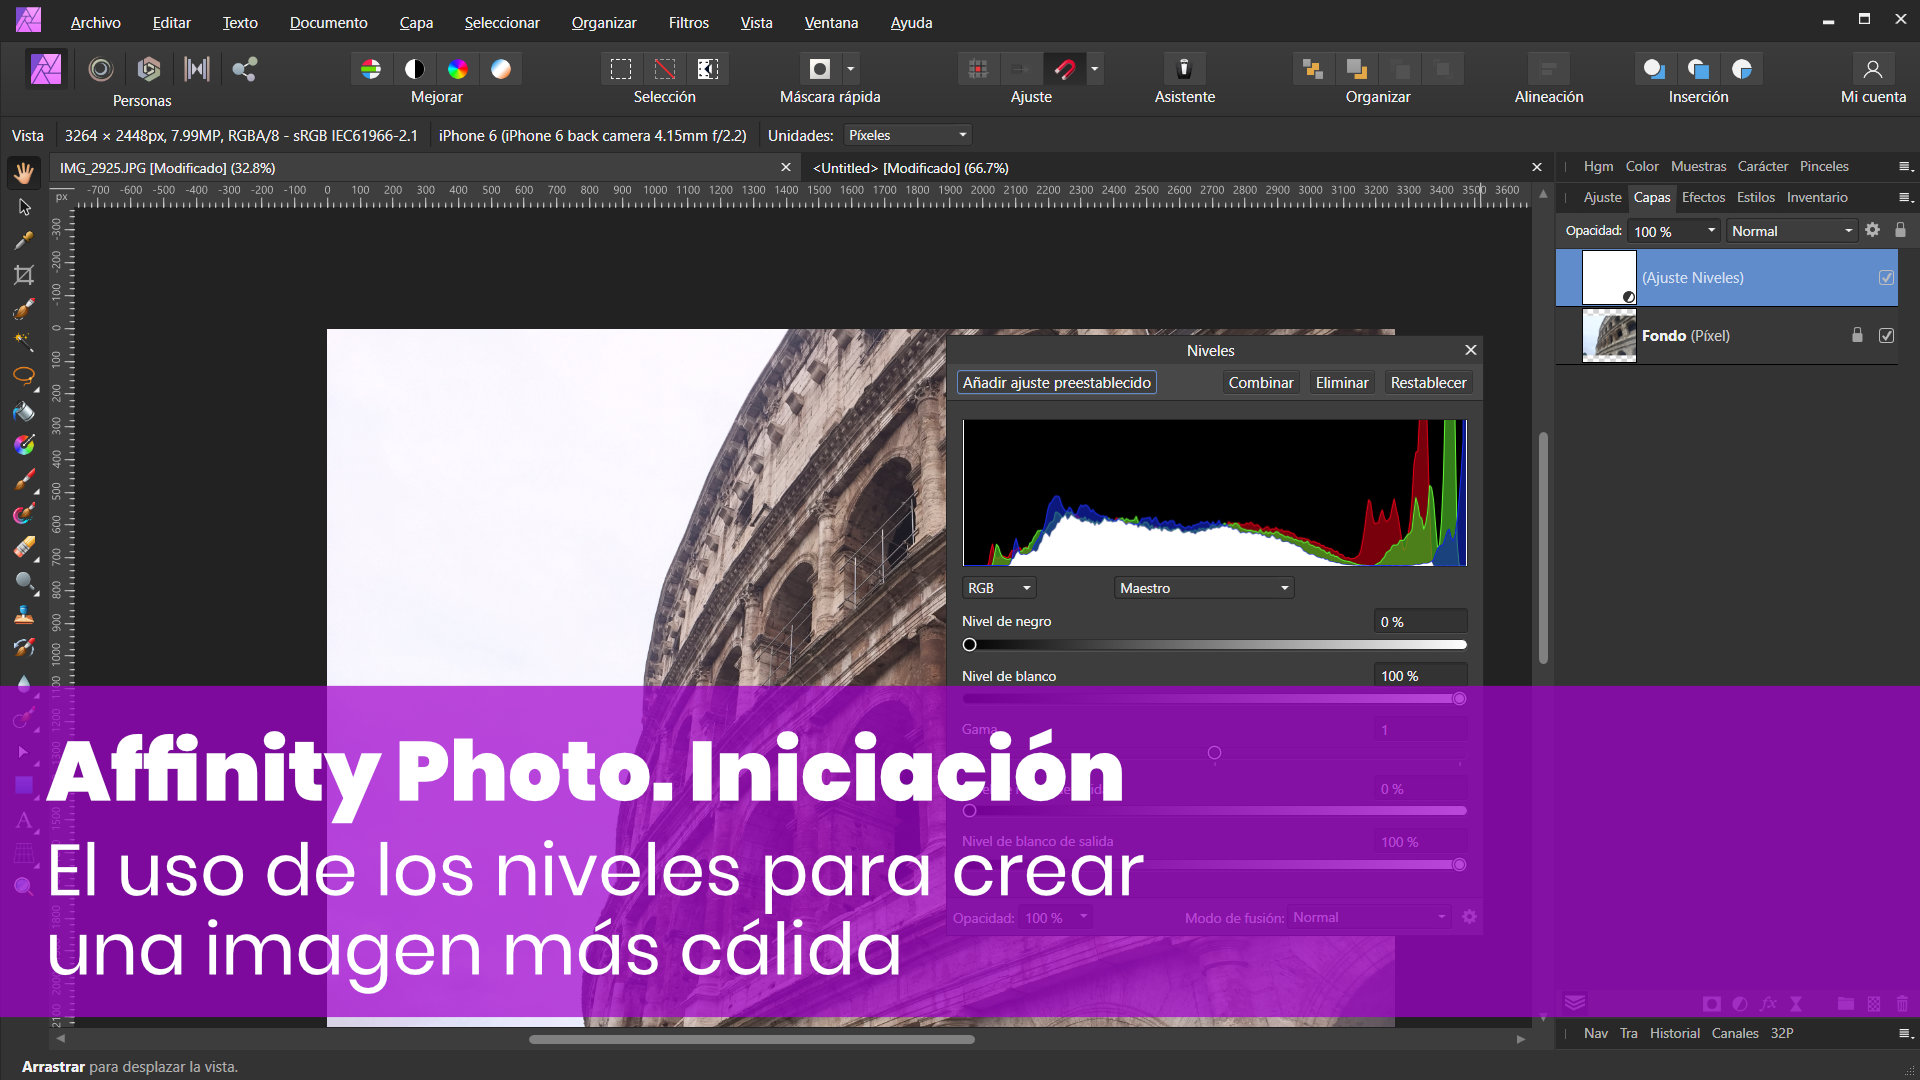The height and width of the screenshot is (1080, 1920).
Task: Click the Nivel de negro percentage field
Action: [1420, 622]
